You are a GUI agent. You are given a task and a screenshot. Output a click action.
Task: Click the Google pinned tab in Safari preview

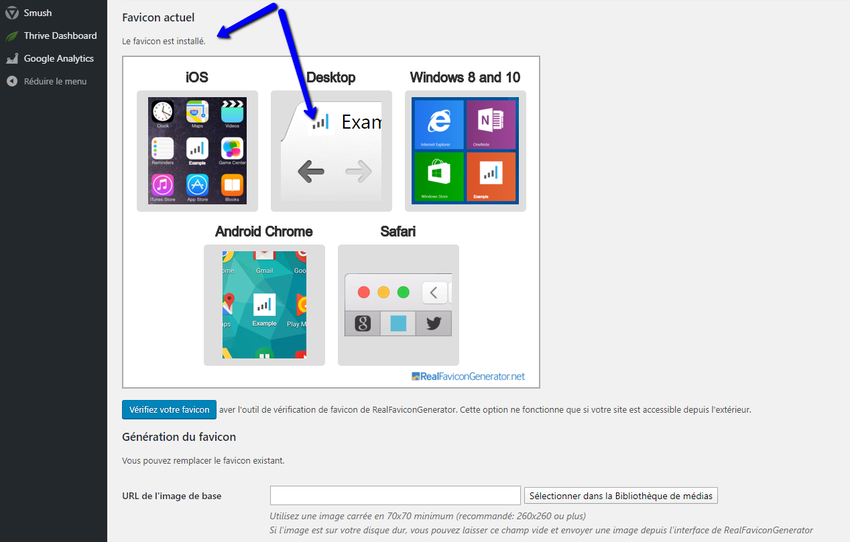363,324
